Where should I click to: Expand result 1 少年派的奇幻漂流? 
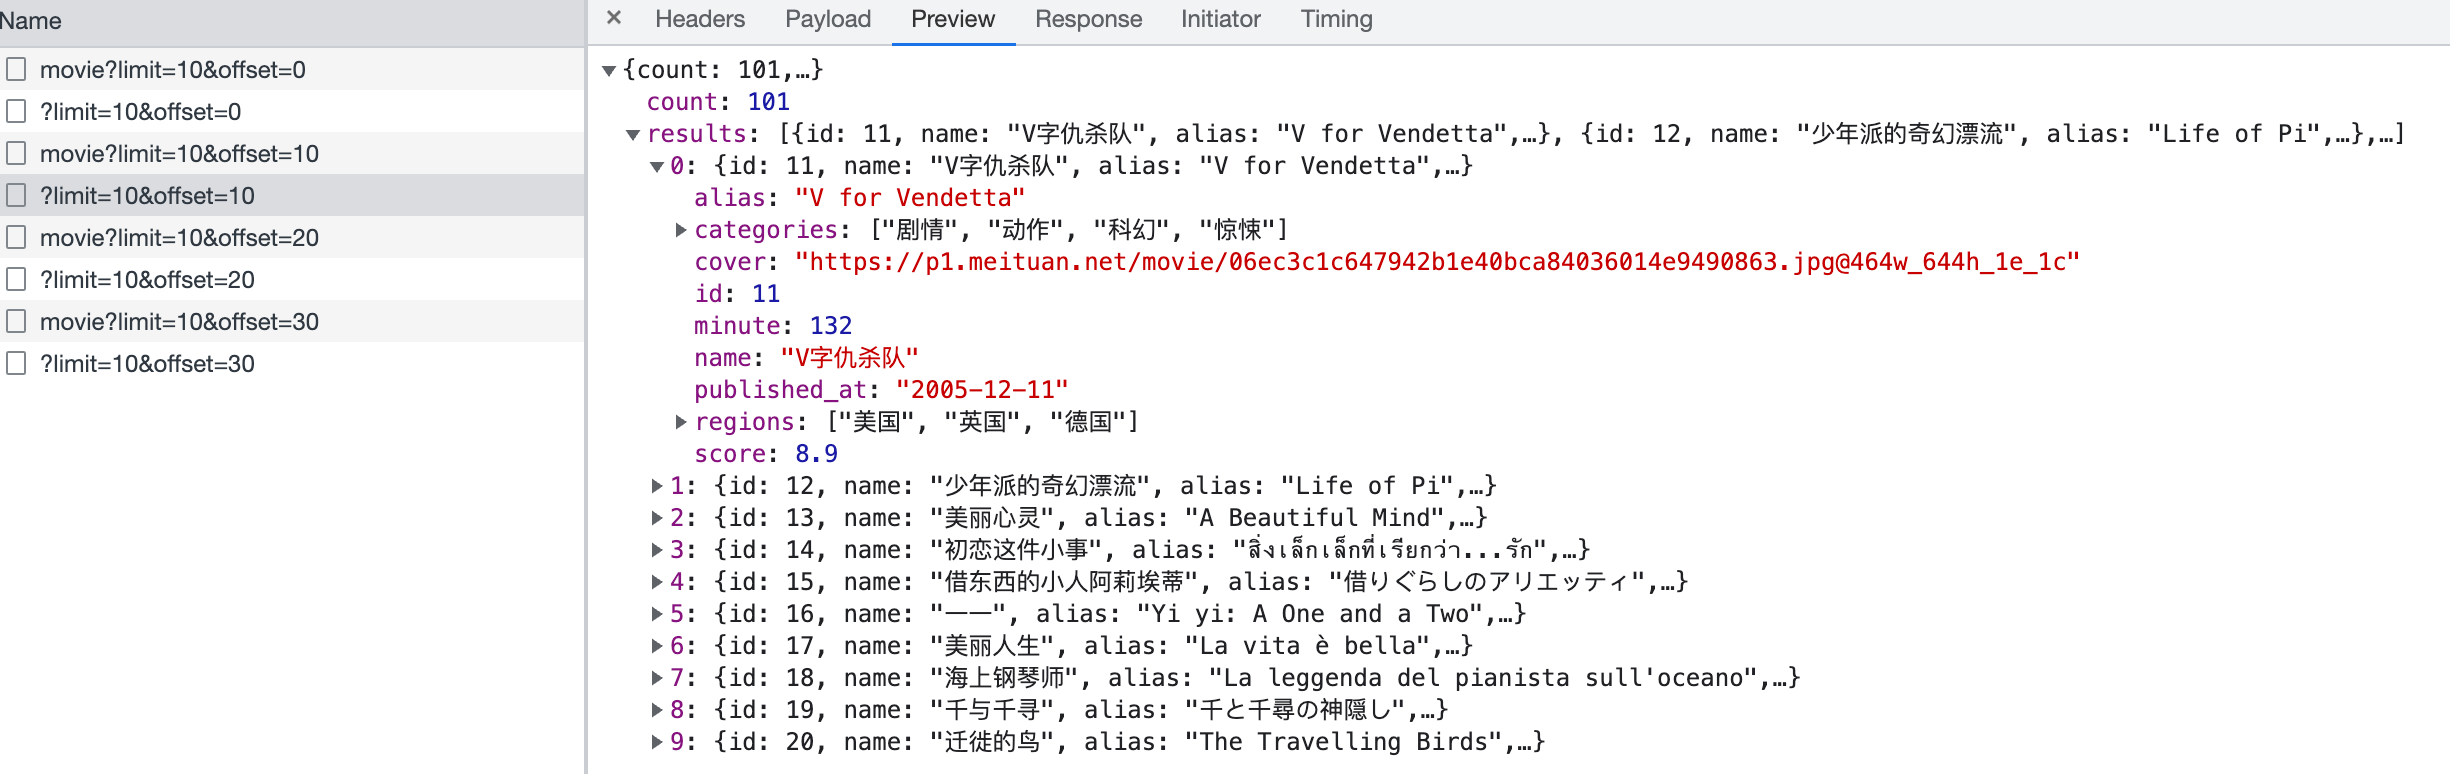pyautogui.click(x=657, y=486)
